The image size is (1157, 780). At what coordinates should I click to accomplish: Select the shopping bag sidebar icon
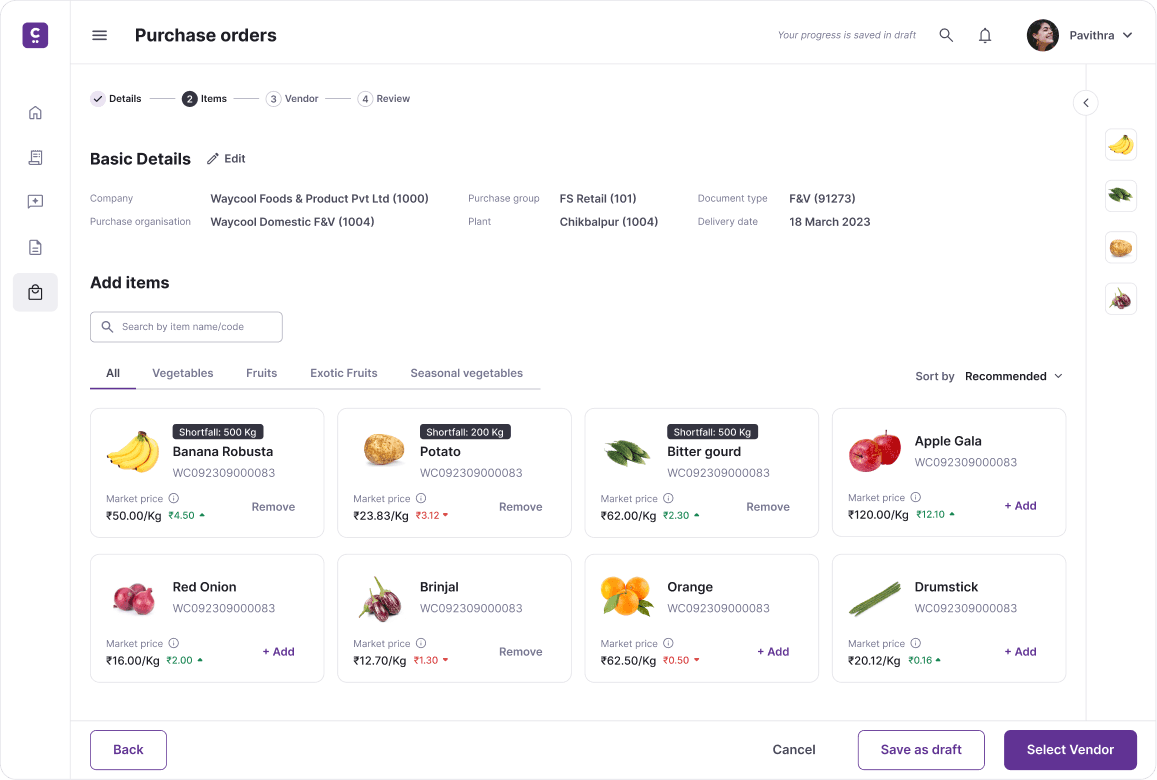point(35,292)
